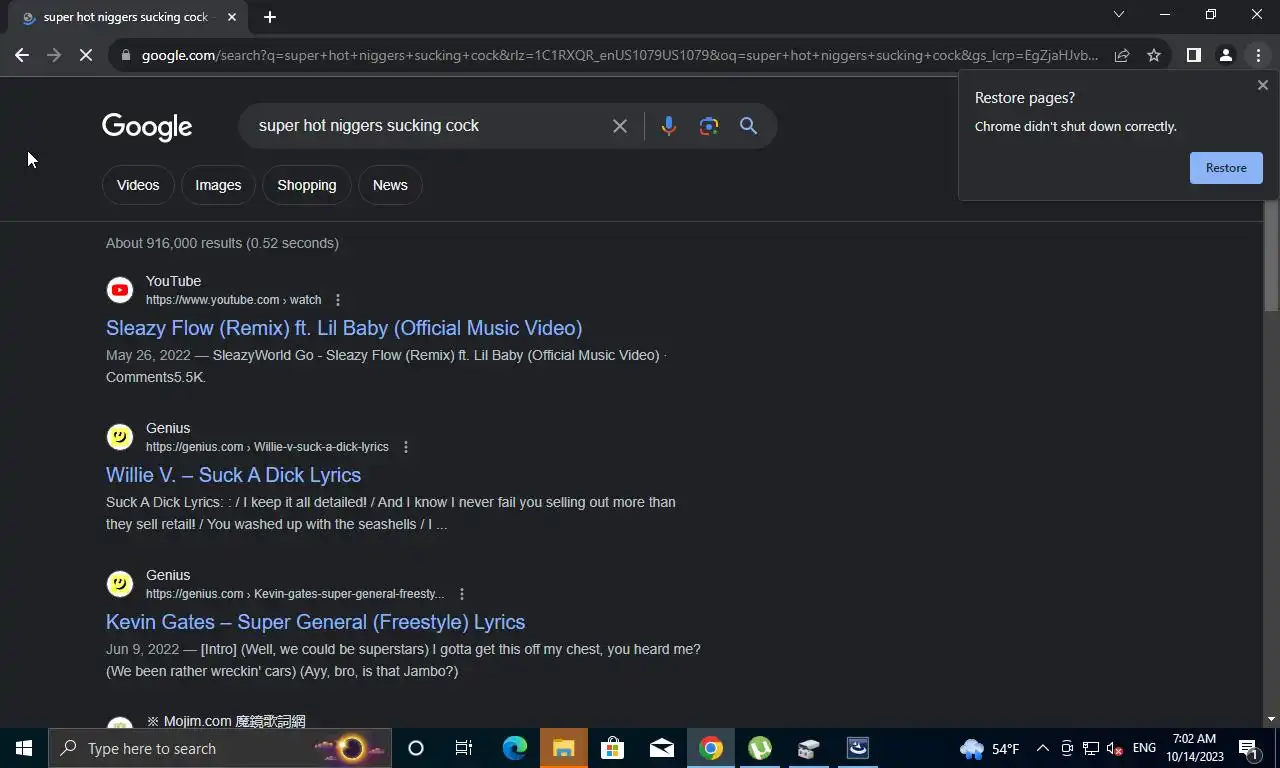Open the Chrome side panel
The width and height of the screenshot is (1280, 768).
(1193, 55)
